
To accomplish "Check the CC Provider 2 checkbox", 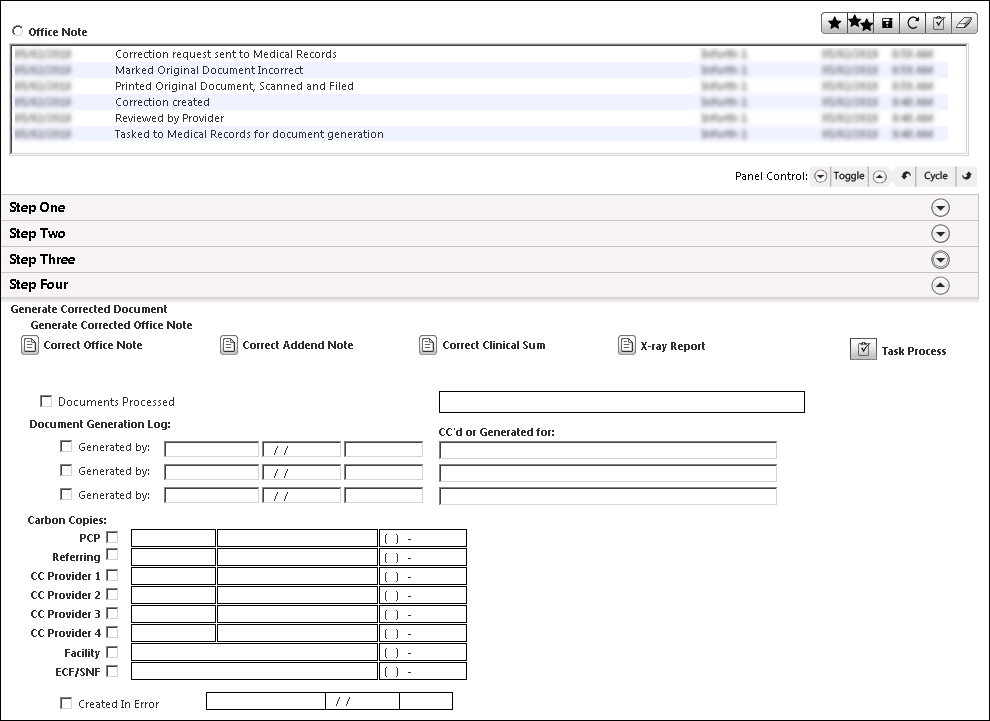I will pos(112,594).
